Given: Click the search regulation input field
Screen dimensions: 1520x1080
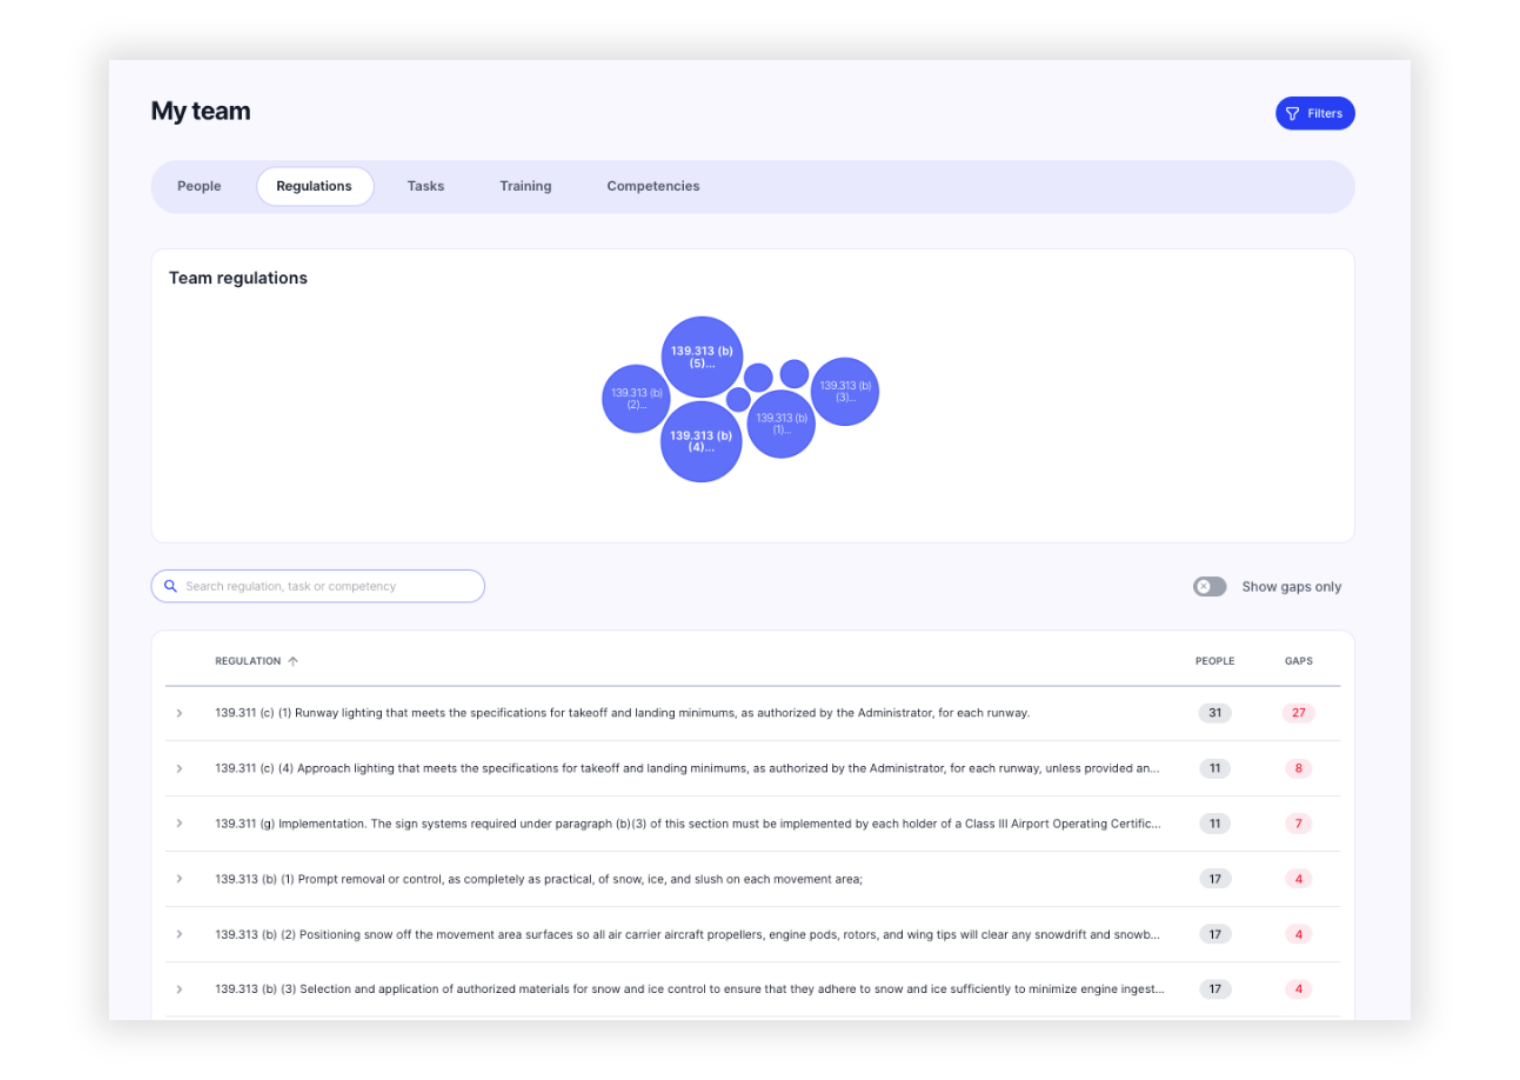Looking at the screenshot, I should [x=318, y=586].
